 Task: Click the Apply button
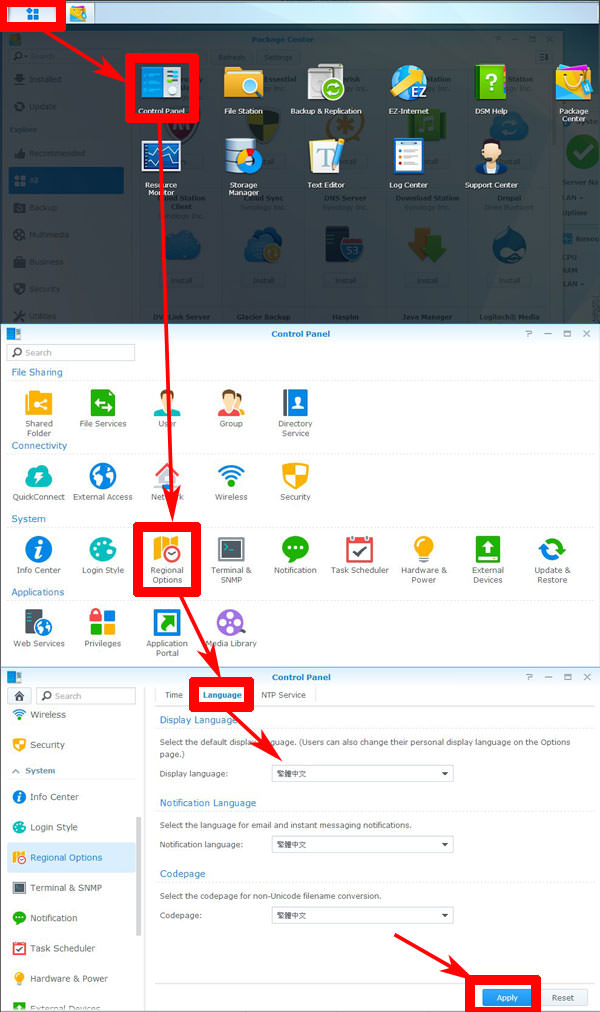point(507,997)
